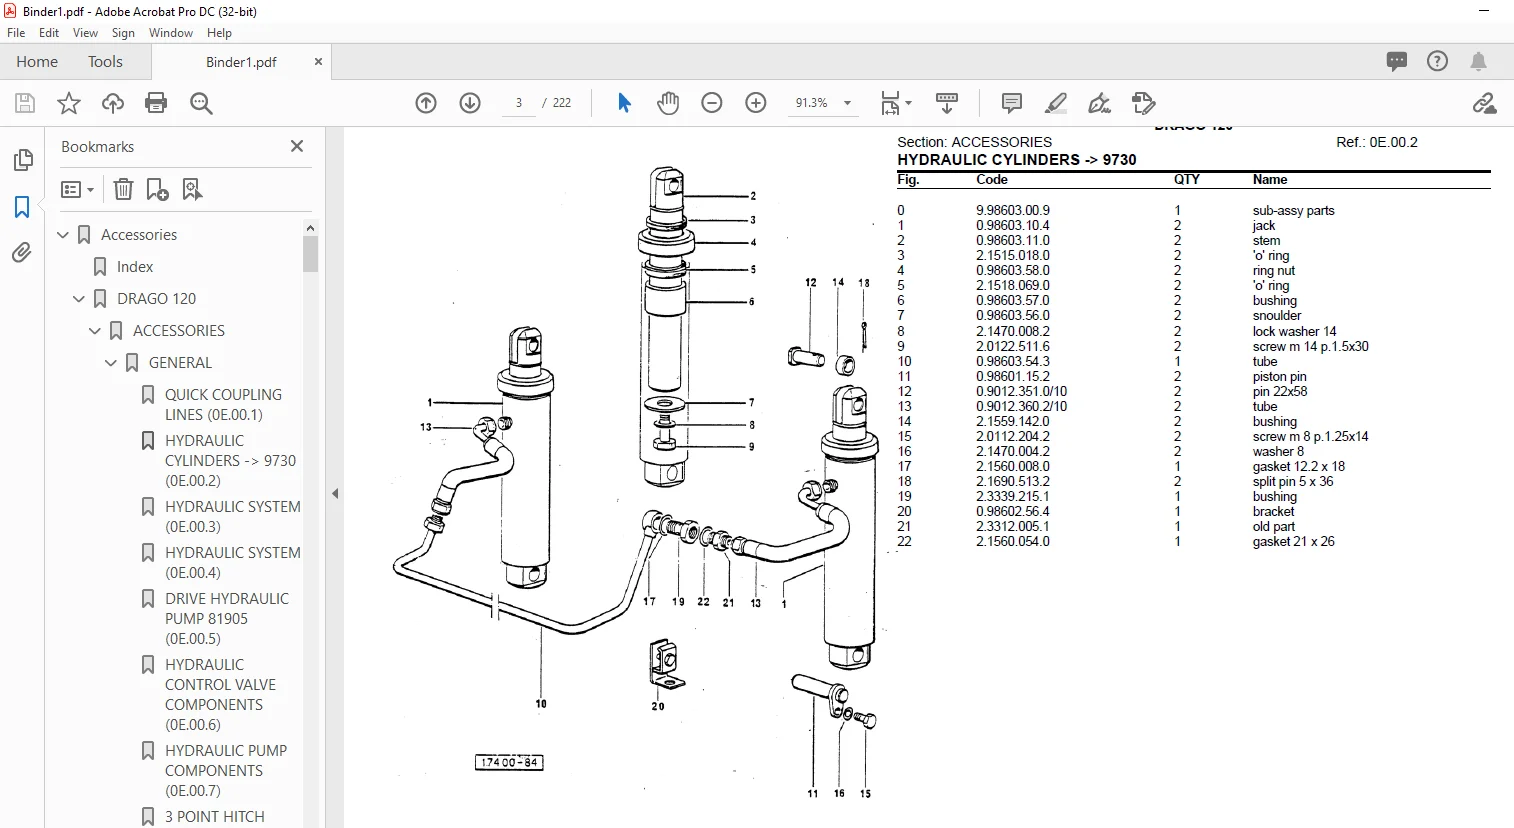Open the File menu
Screen dimensions: 1514x828
[x=16, y=33]
